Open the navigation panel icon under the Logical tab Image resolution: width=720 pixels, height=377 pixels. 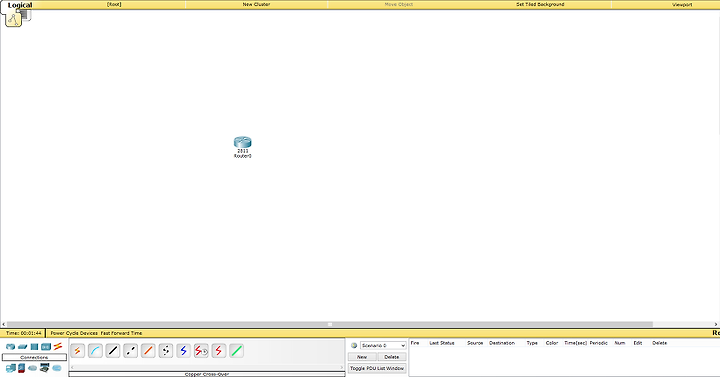pos(13,19)
